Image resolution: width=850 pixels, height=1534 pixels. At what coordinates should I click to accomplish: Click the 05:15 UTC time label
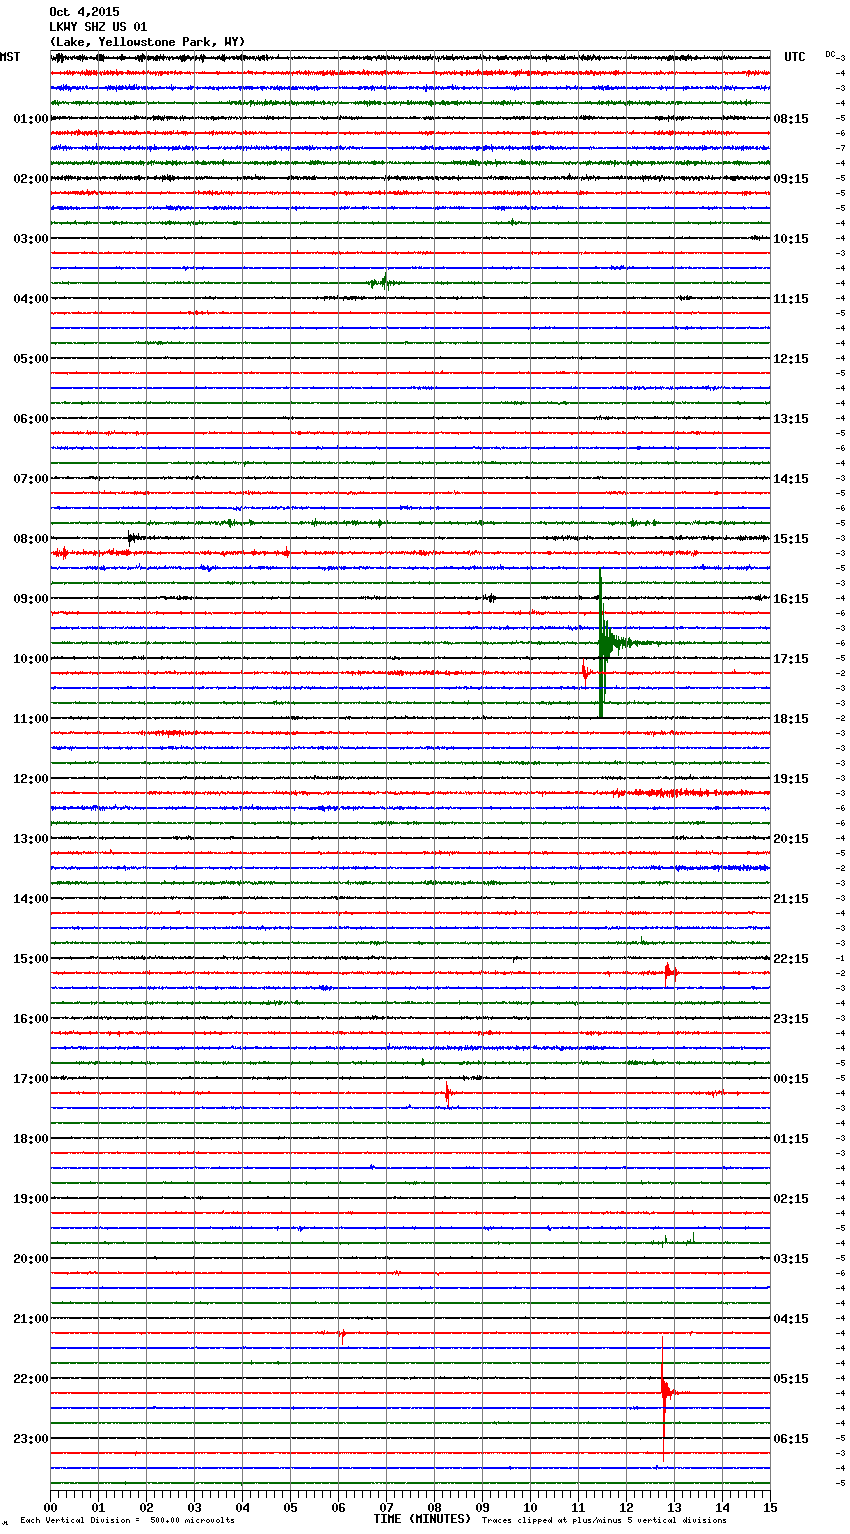coord(791,1379)
